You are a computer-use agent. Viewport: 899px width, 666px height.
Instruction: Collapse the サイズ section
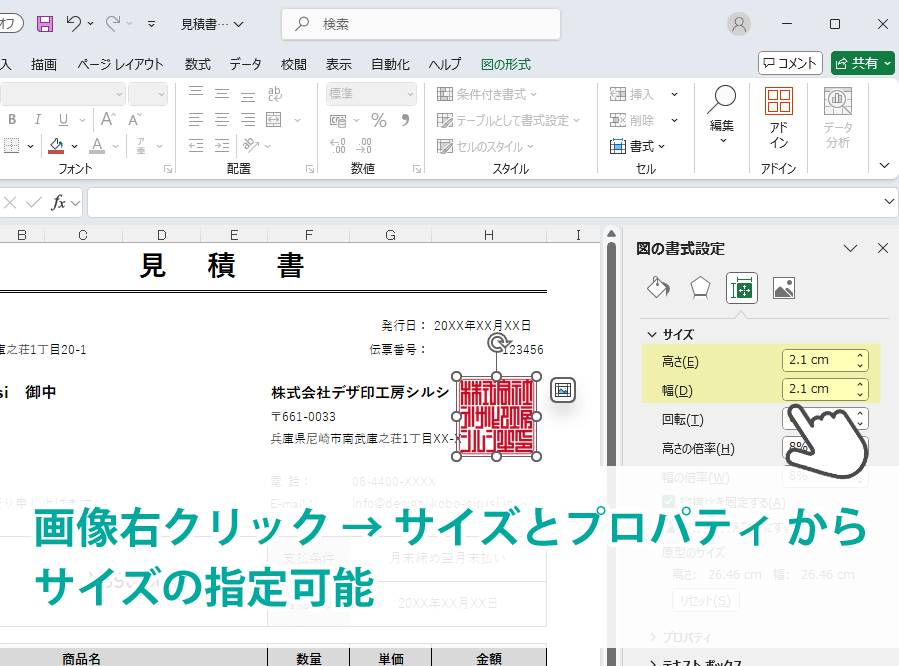tap(652, 334)
